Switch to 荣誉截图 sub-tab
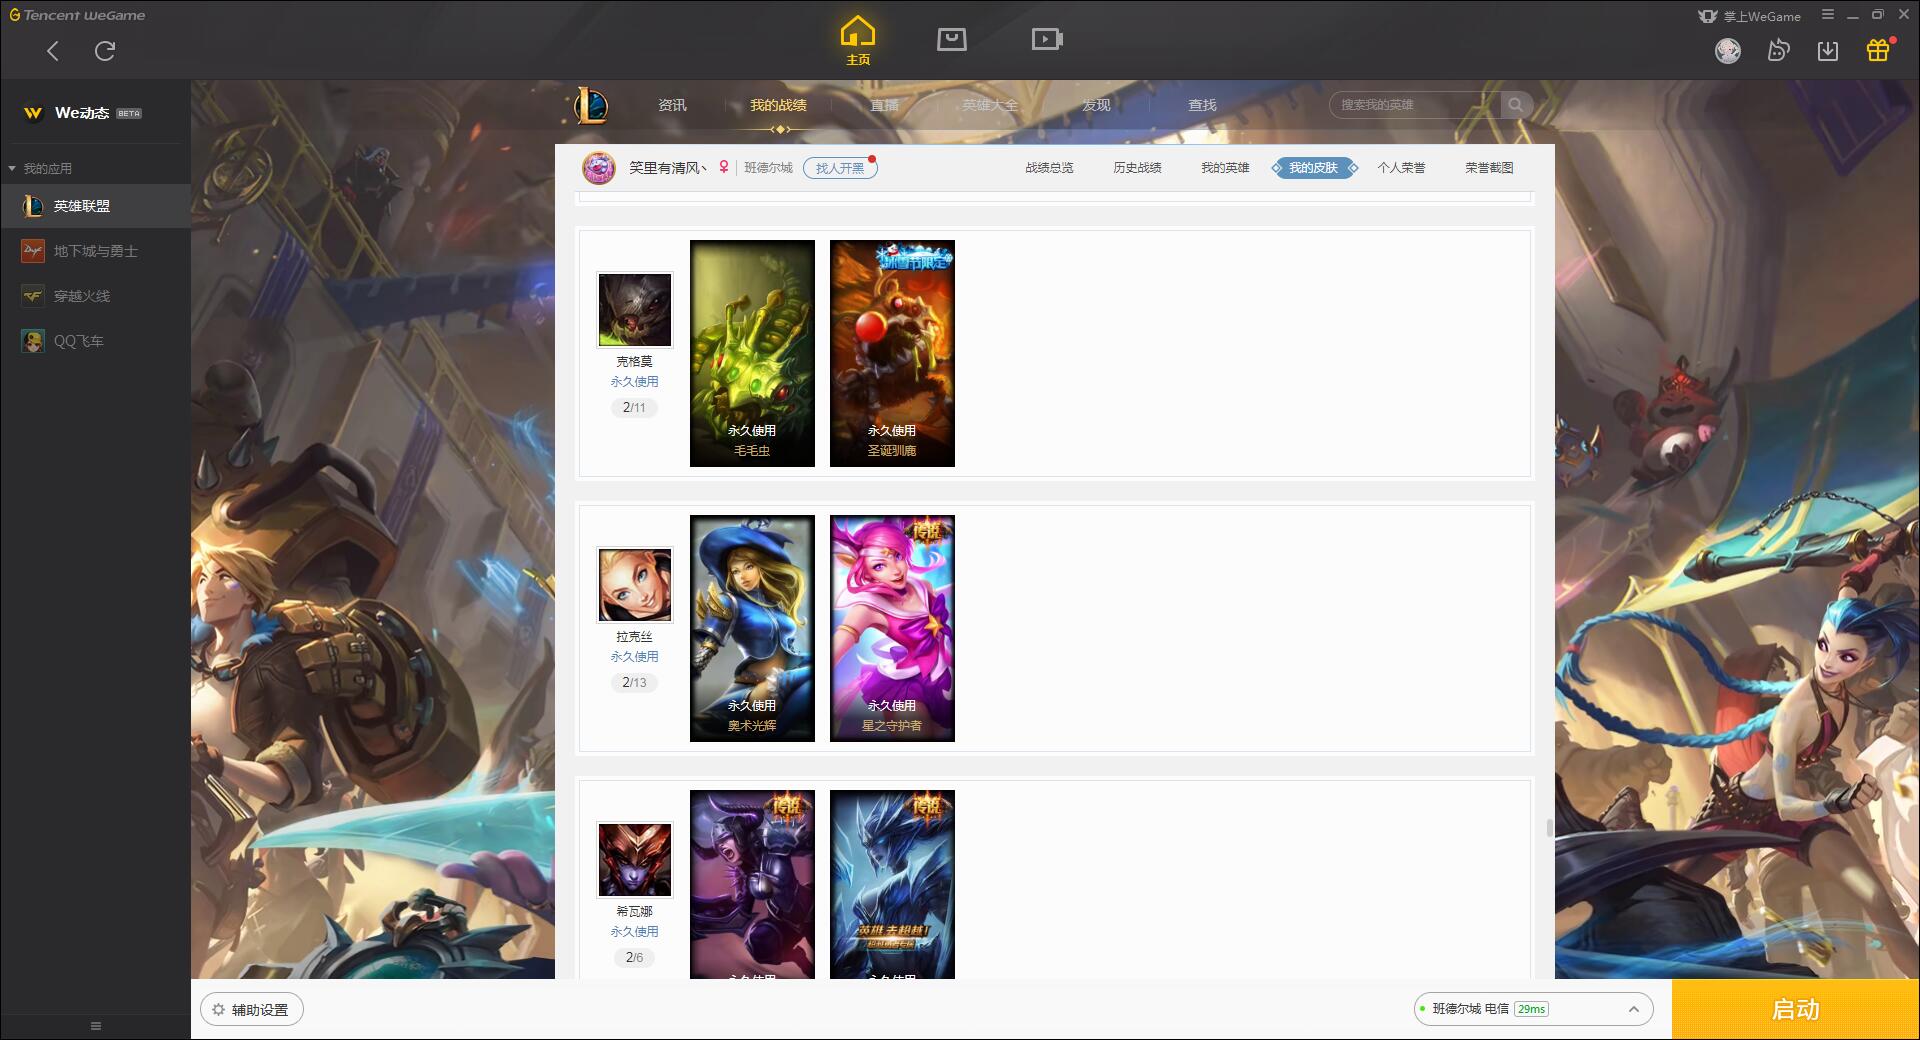 (1489, 168)
